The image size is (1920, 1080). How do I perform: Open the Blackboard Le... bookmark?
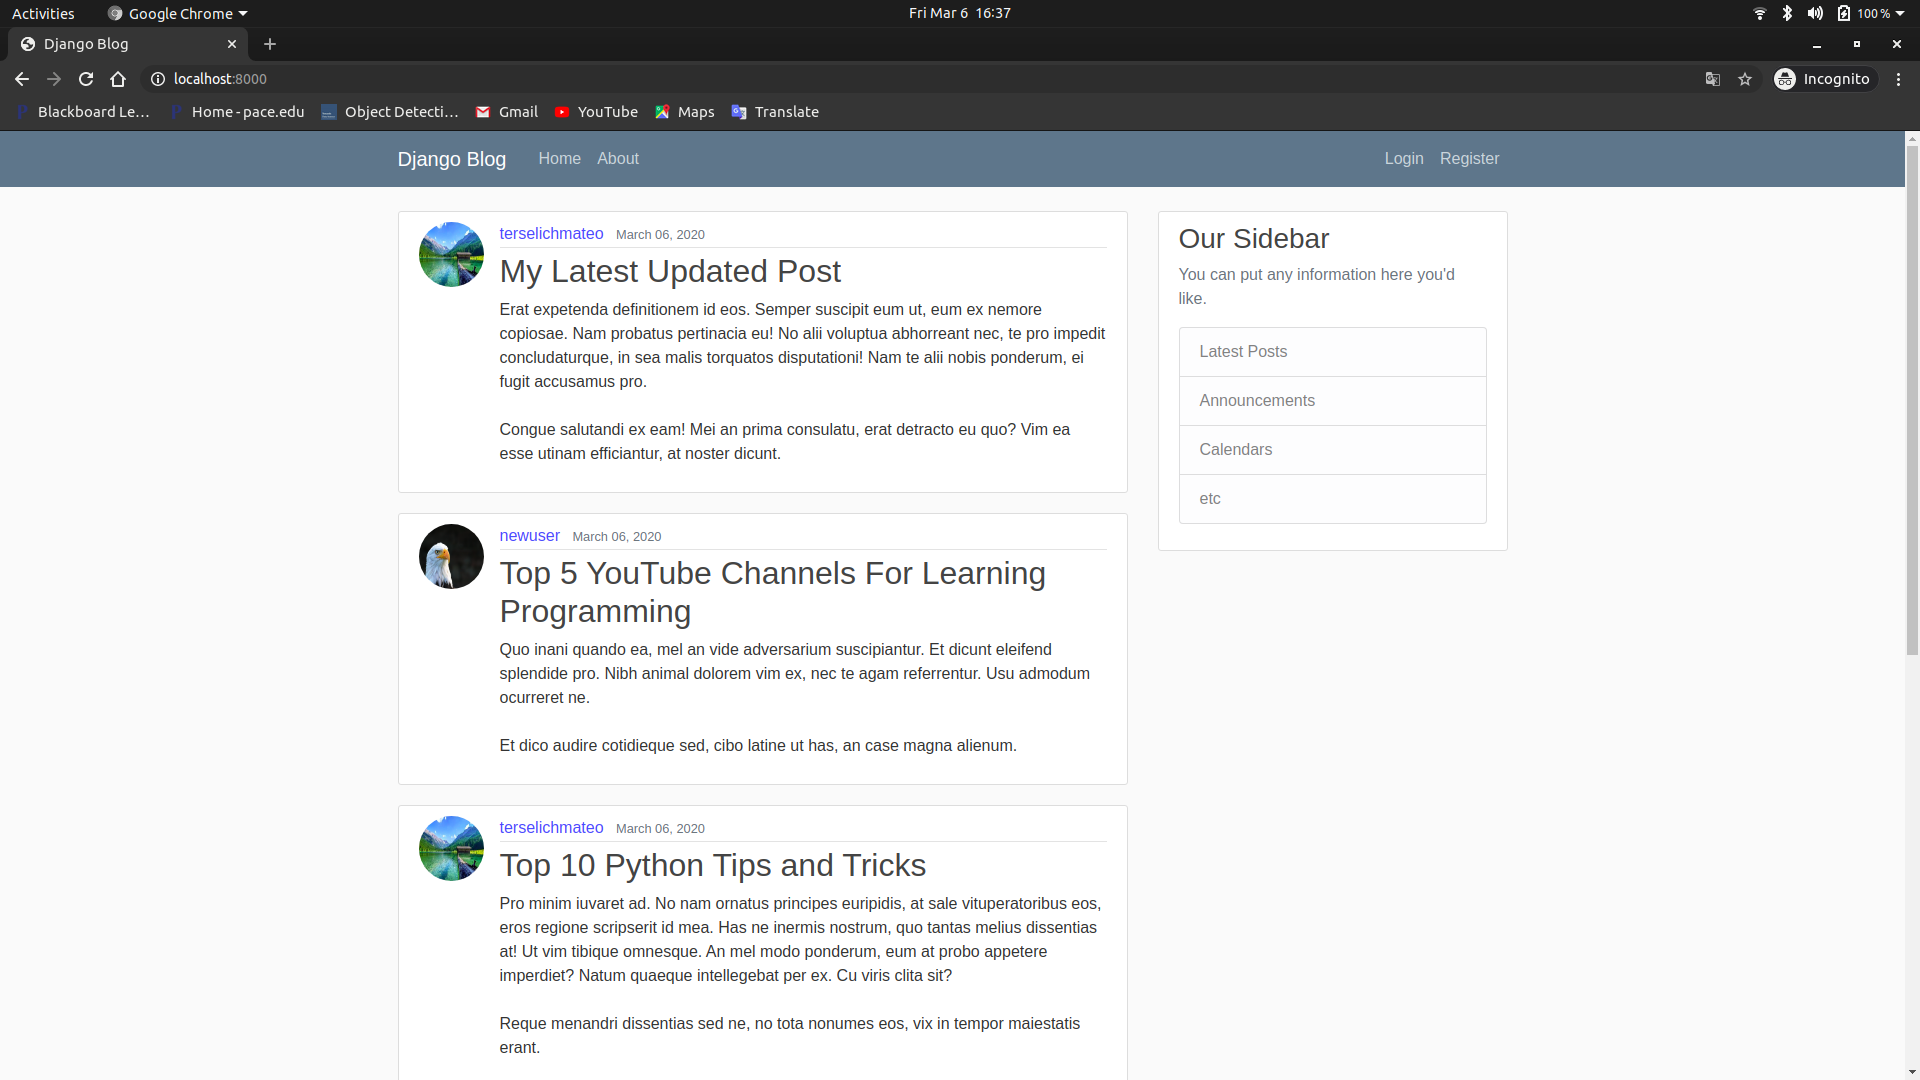coord(83,112)
